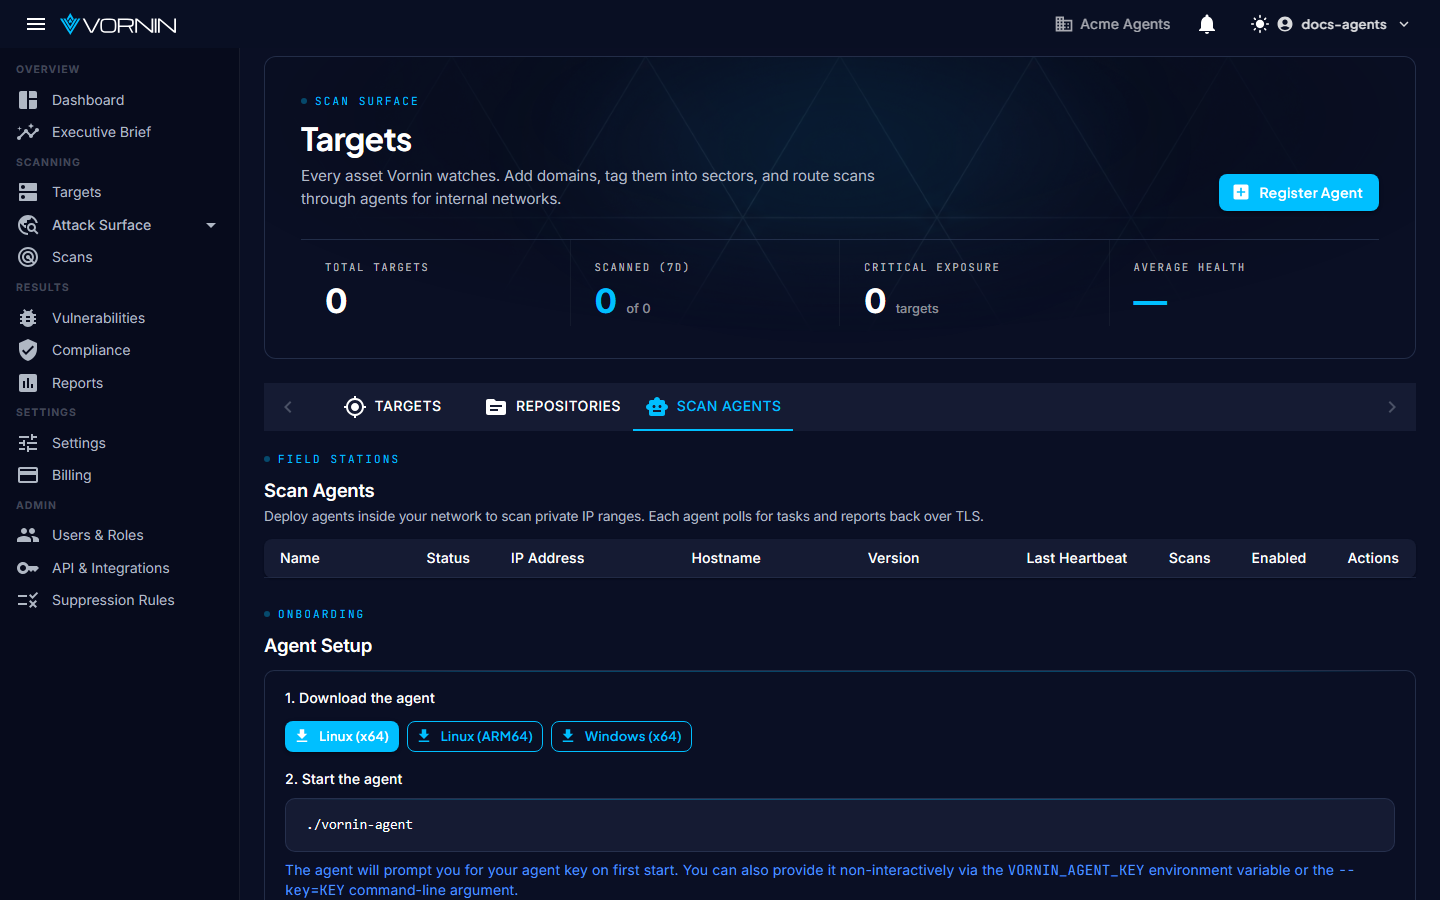Click the Status column header
Image resolution: width=1440 pixels, height=900 pixels.
pos(448,558)
